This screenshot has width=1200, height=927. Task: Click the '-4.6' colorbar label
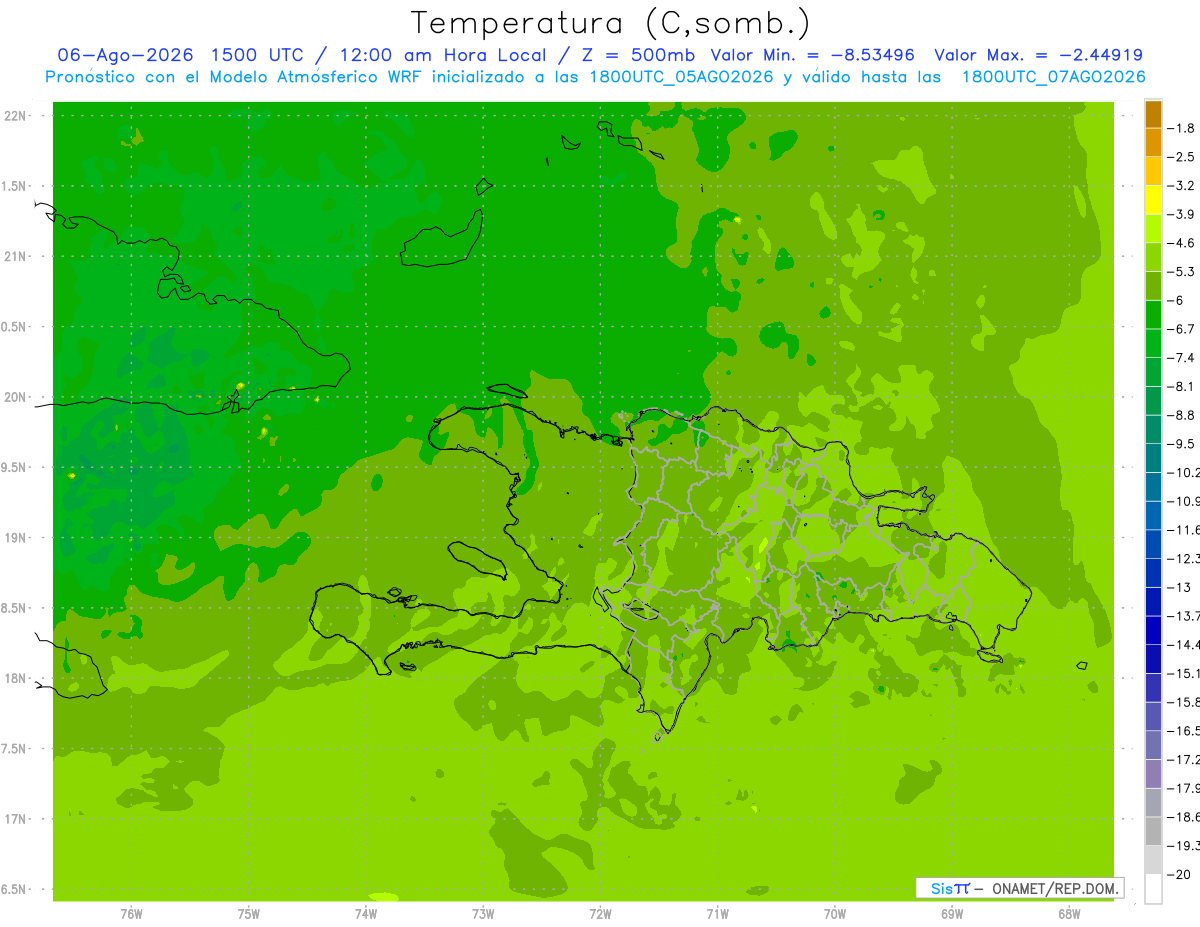pos(1182,243)
